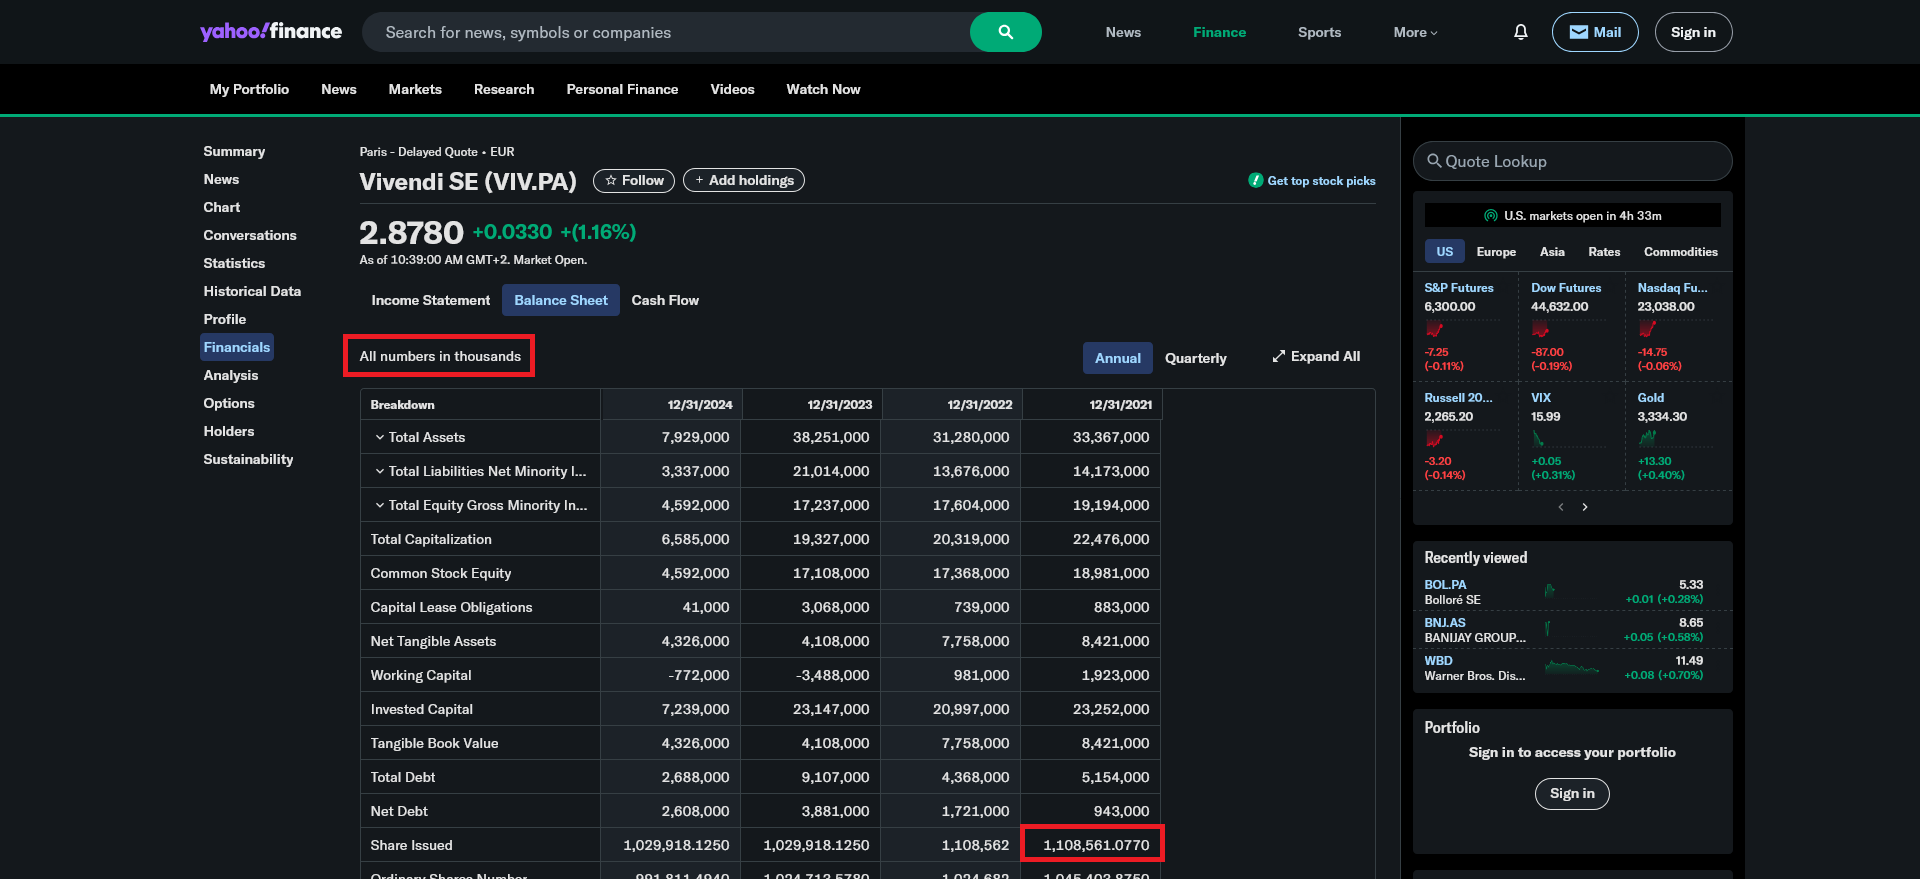Select the Rates markets tab
The image size is (1920, 879).
(x=1604, y=252)
